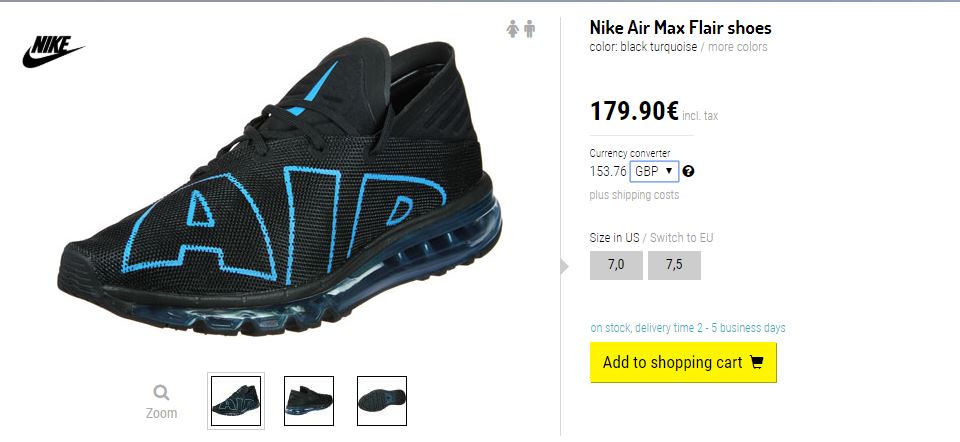Open the more colors link
The width and height of the screenshot is (960, 442).
[x=738, y=47]
